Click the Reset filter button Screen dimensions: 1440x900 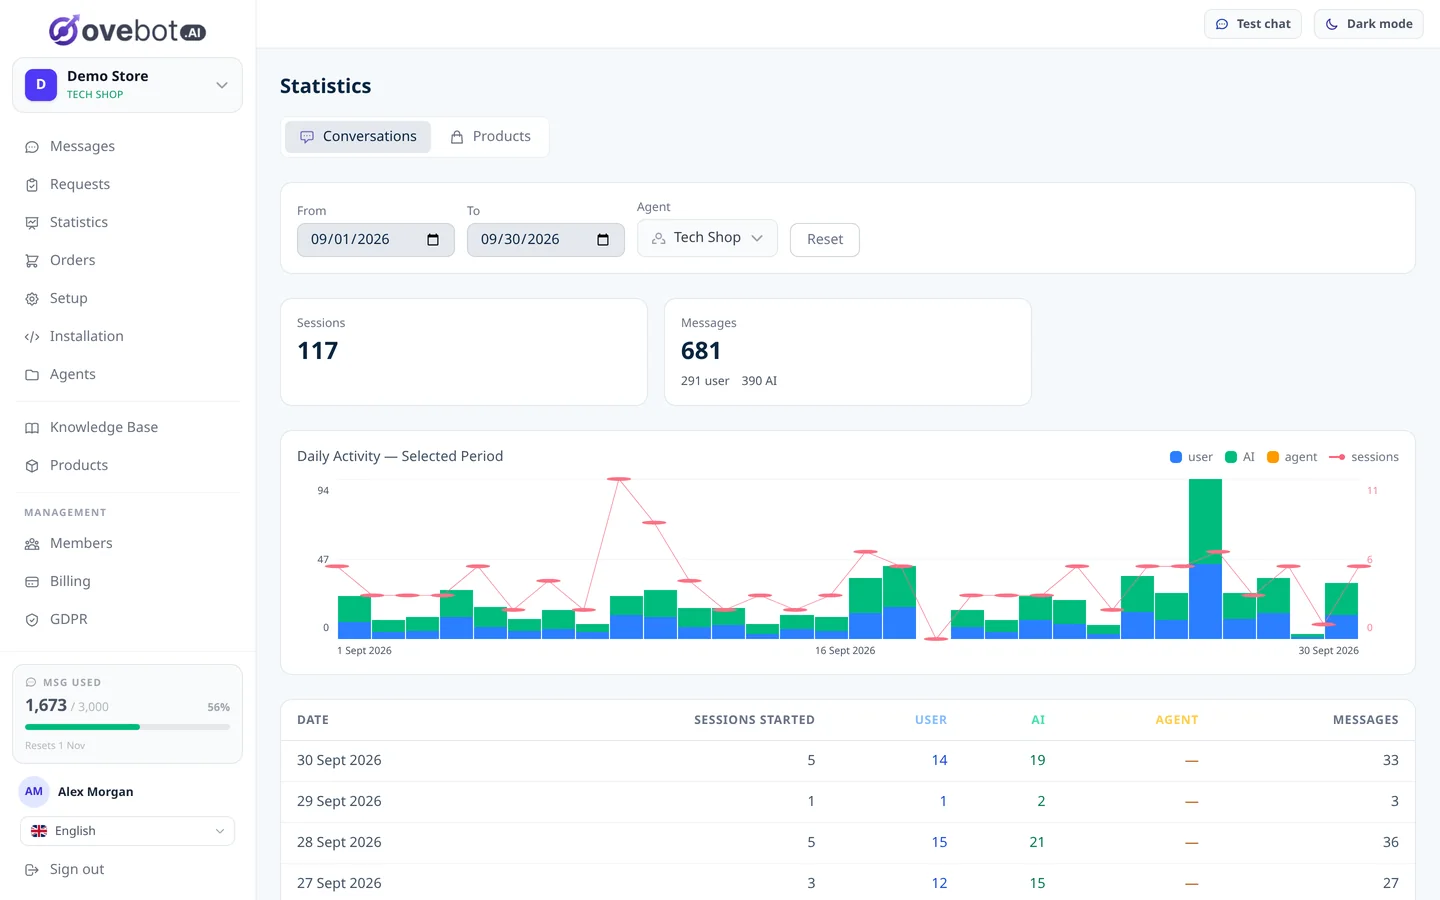point(825,240)
